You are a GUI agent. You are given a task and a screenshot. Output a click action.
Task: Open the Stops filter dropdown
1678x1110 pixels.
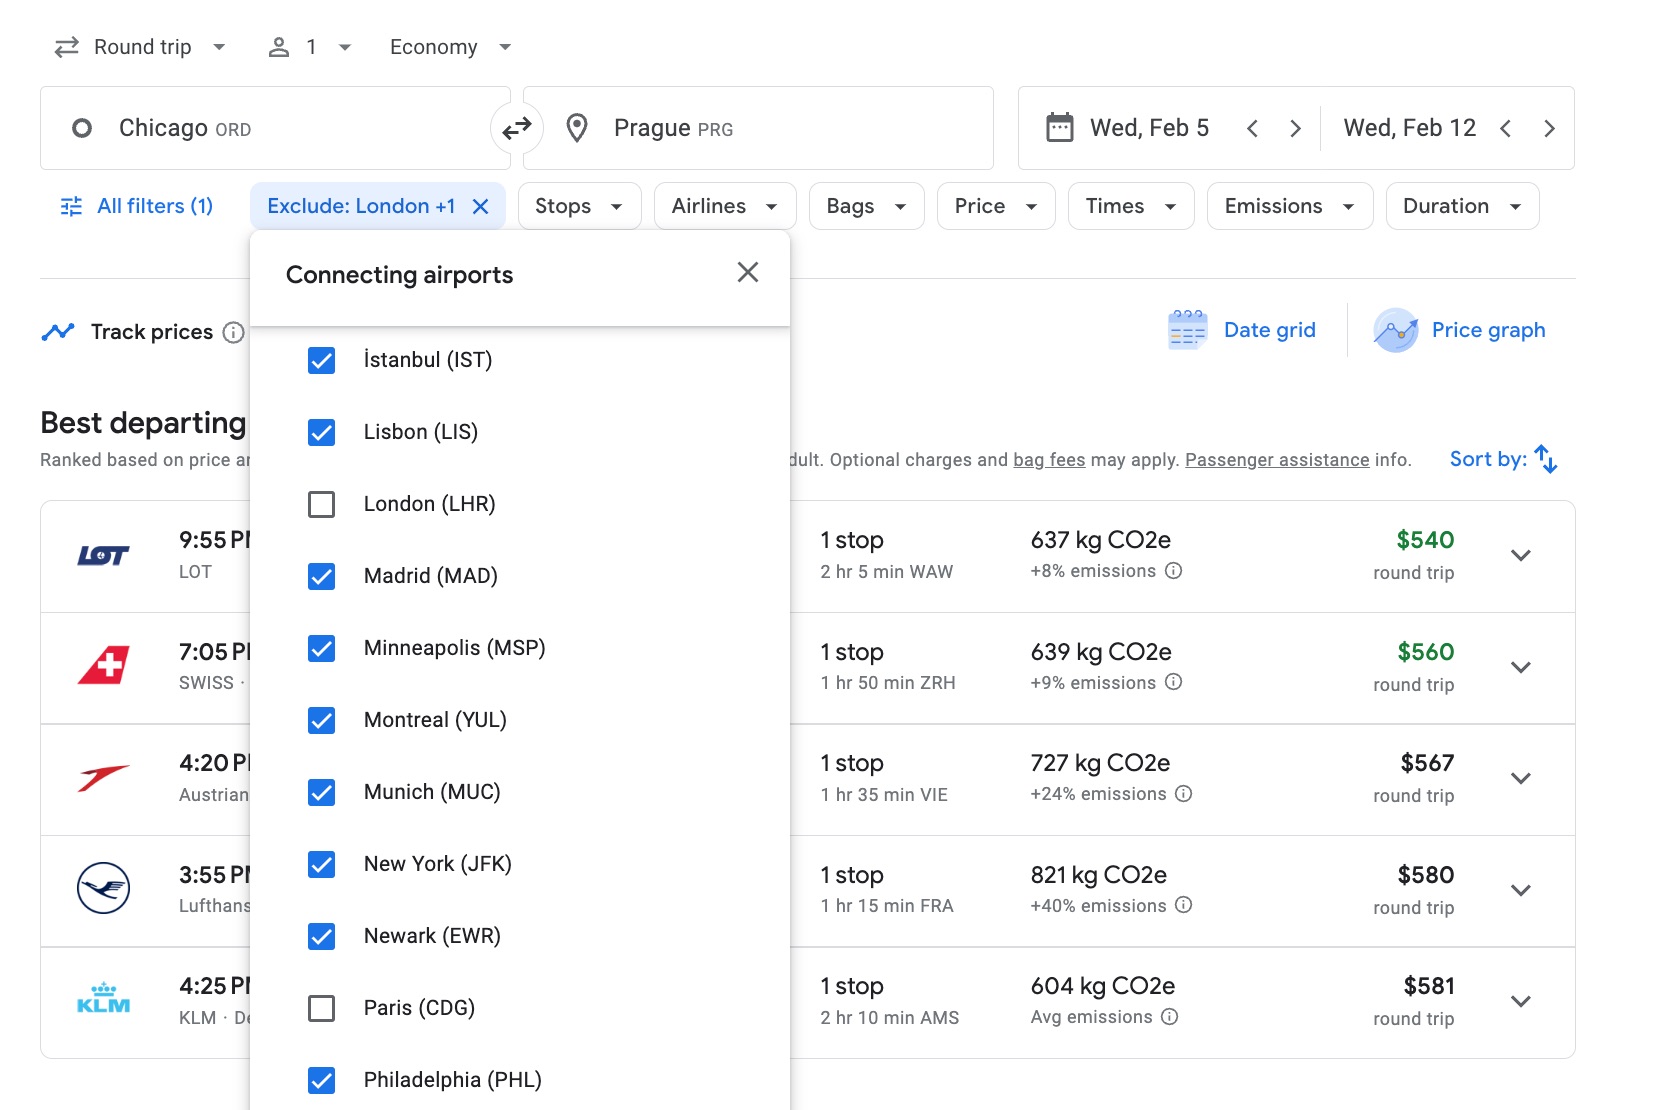pyautogui.click(x=579, y=206)
